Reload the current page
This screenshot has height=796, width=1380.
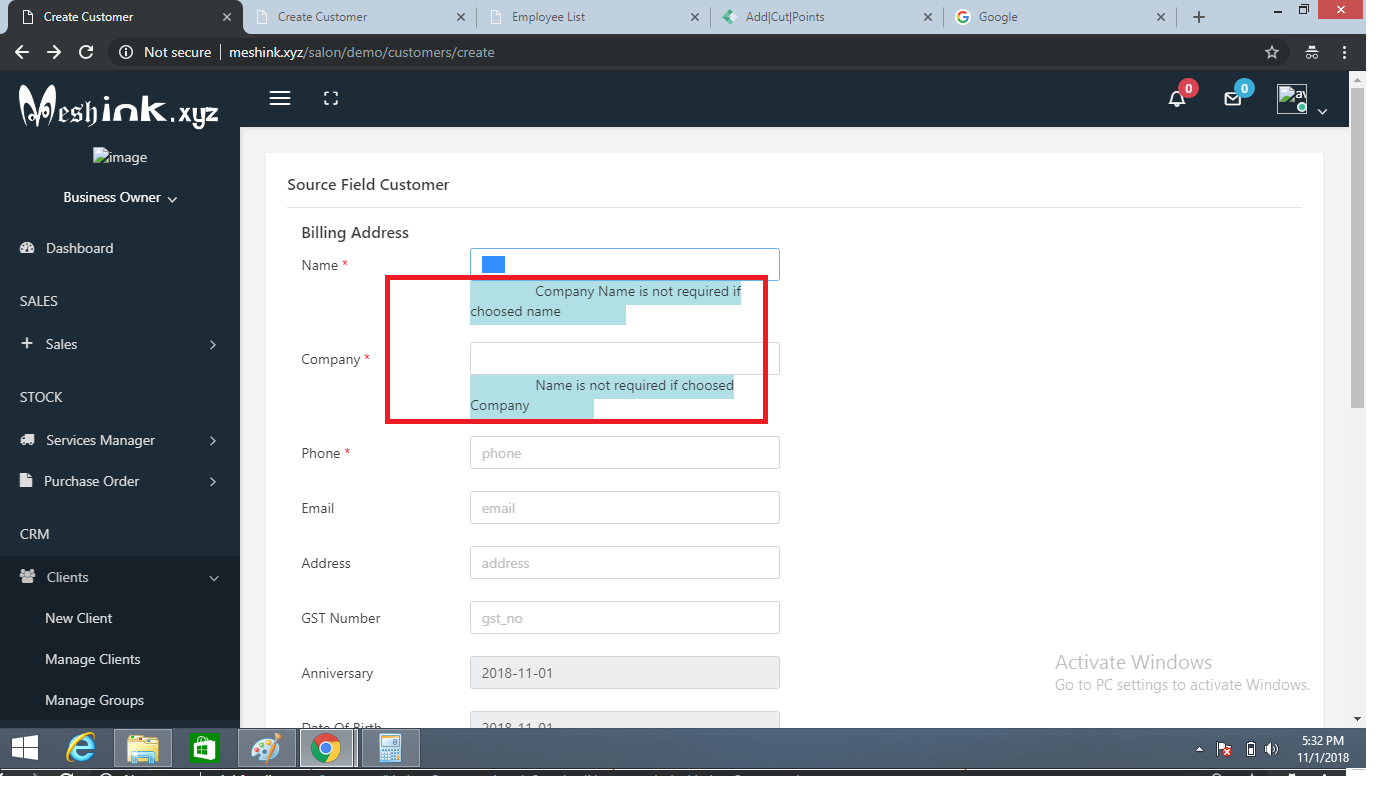coord(86,52)
